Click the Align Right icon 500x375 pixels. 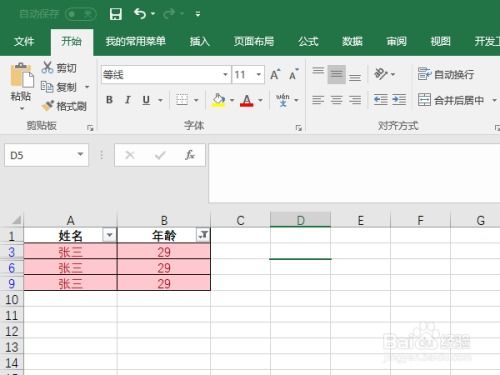click(x=355, y=100)
